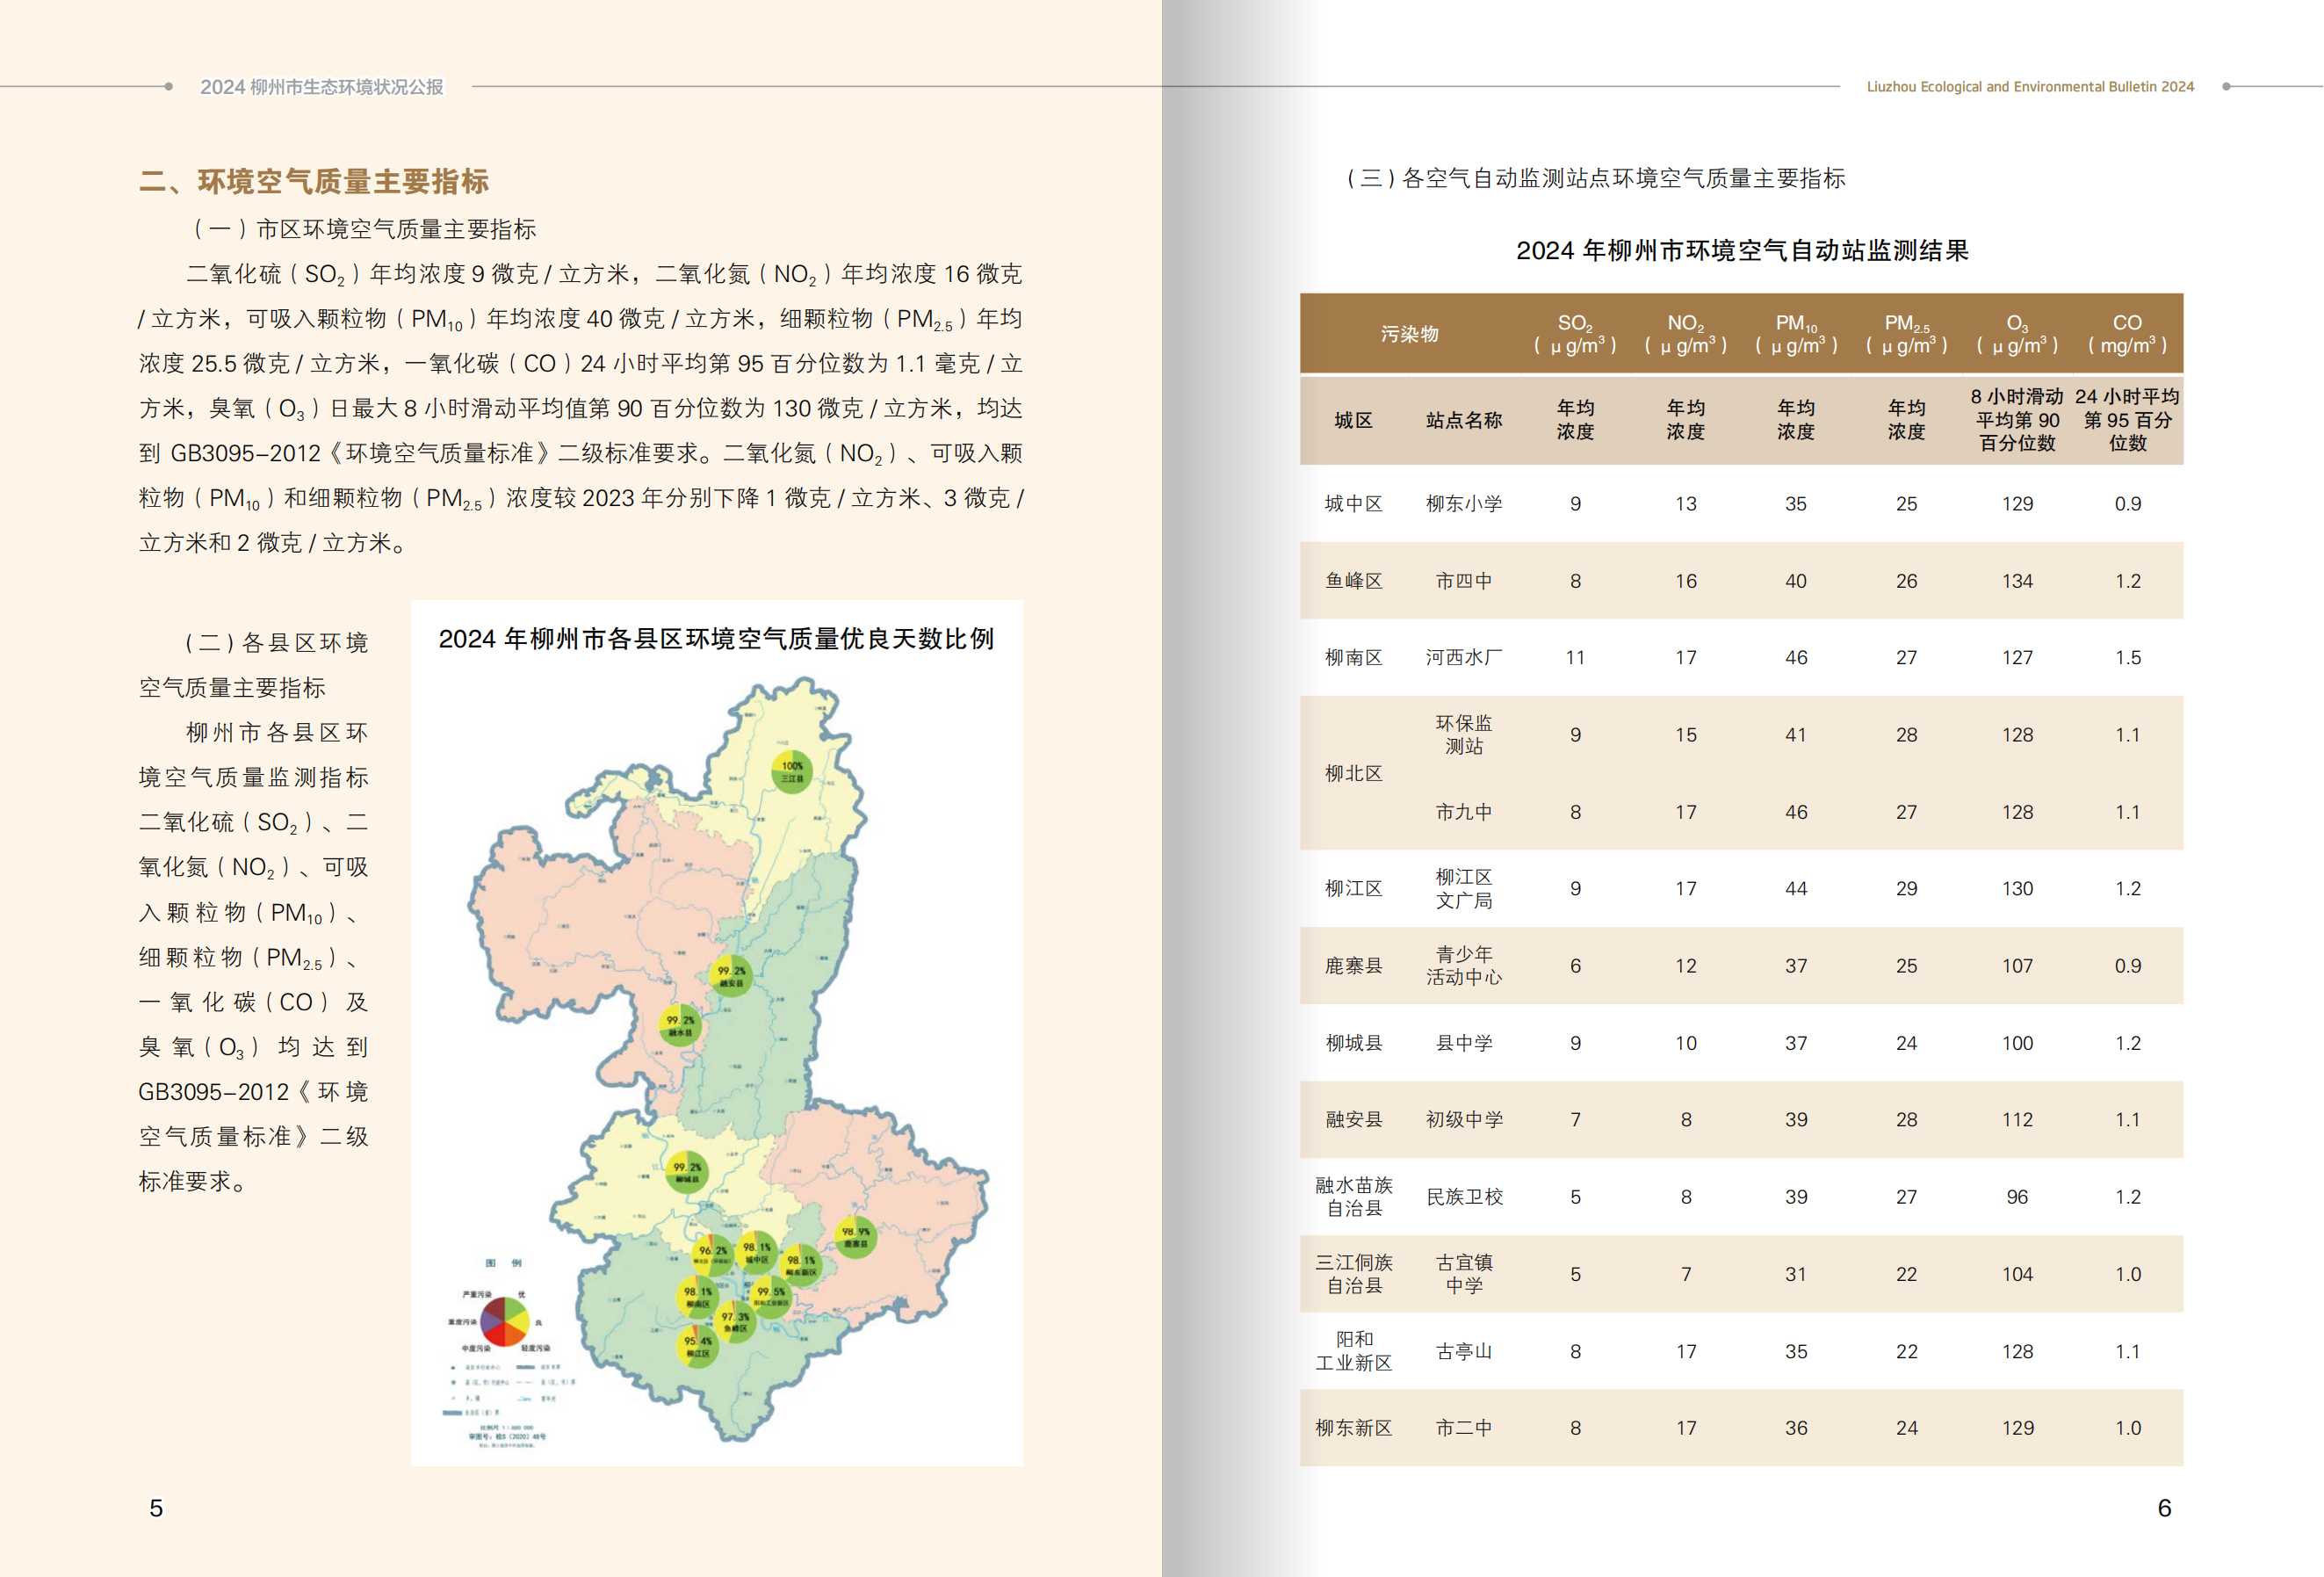Click the 环保监测站 station cell
Image resolution: width=2324 pixels, height=1577 pixels.
tap(1464, 735)
